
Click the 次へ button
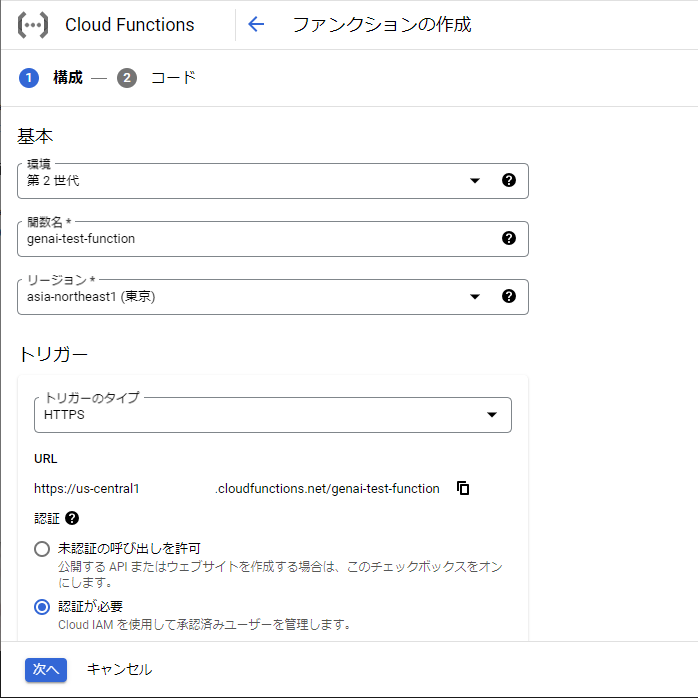pyautogui.click(x=46, y=670)
